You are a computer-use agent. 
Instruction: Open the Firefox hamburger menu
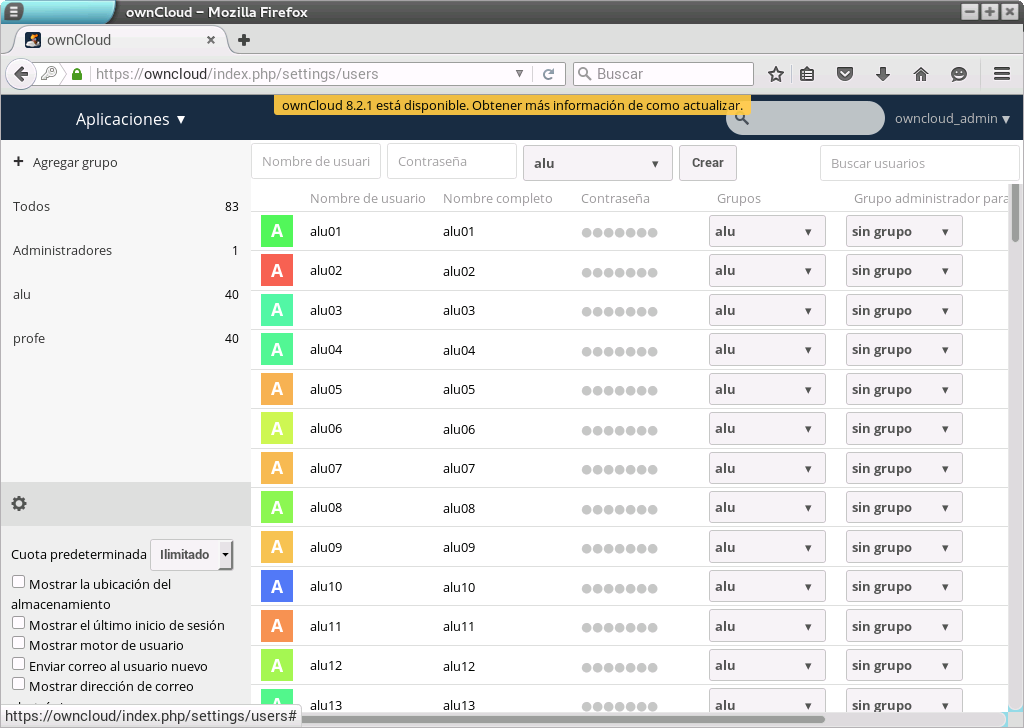coord(1001,74)
